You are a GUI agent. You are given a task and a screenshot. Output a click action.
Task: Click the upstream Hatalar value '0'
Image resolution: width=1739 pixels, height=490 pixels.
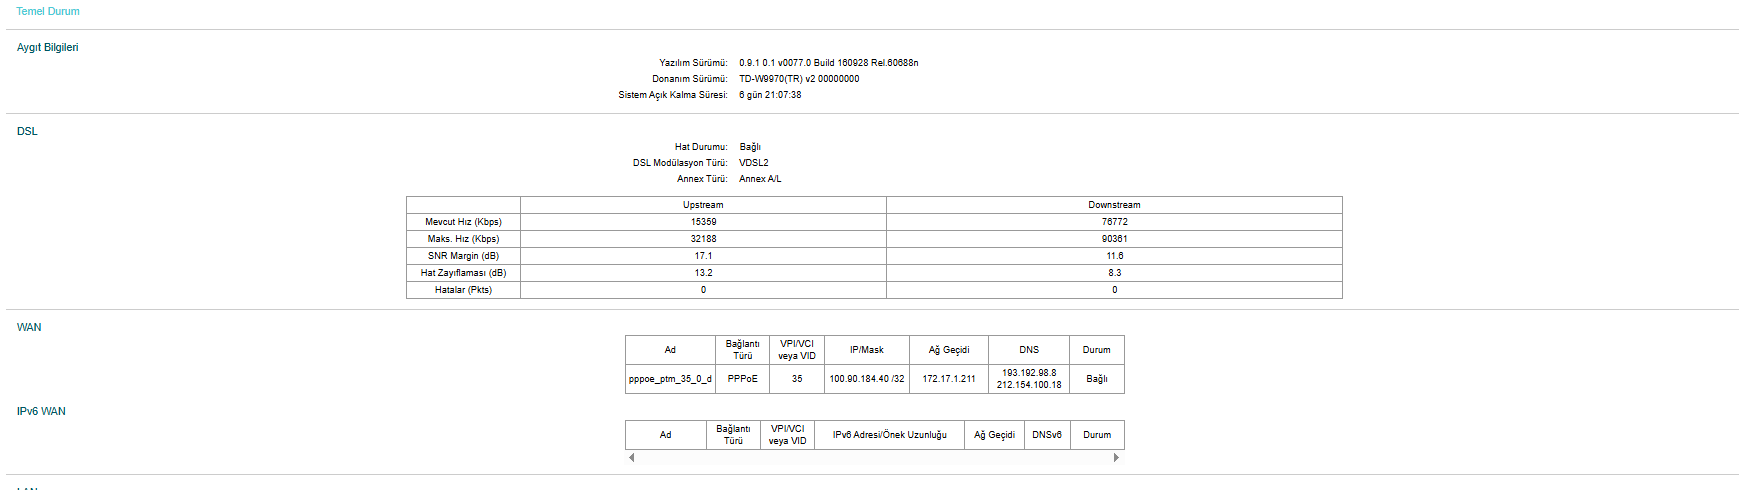(x=703, y=290)
